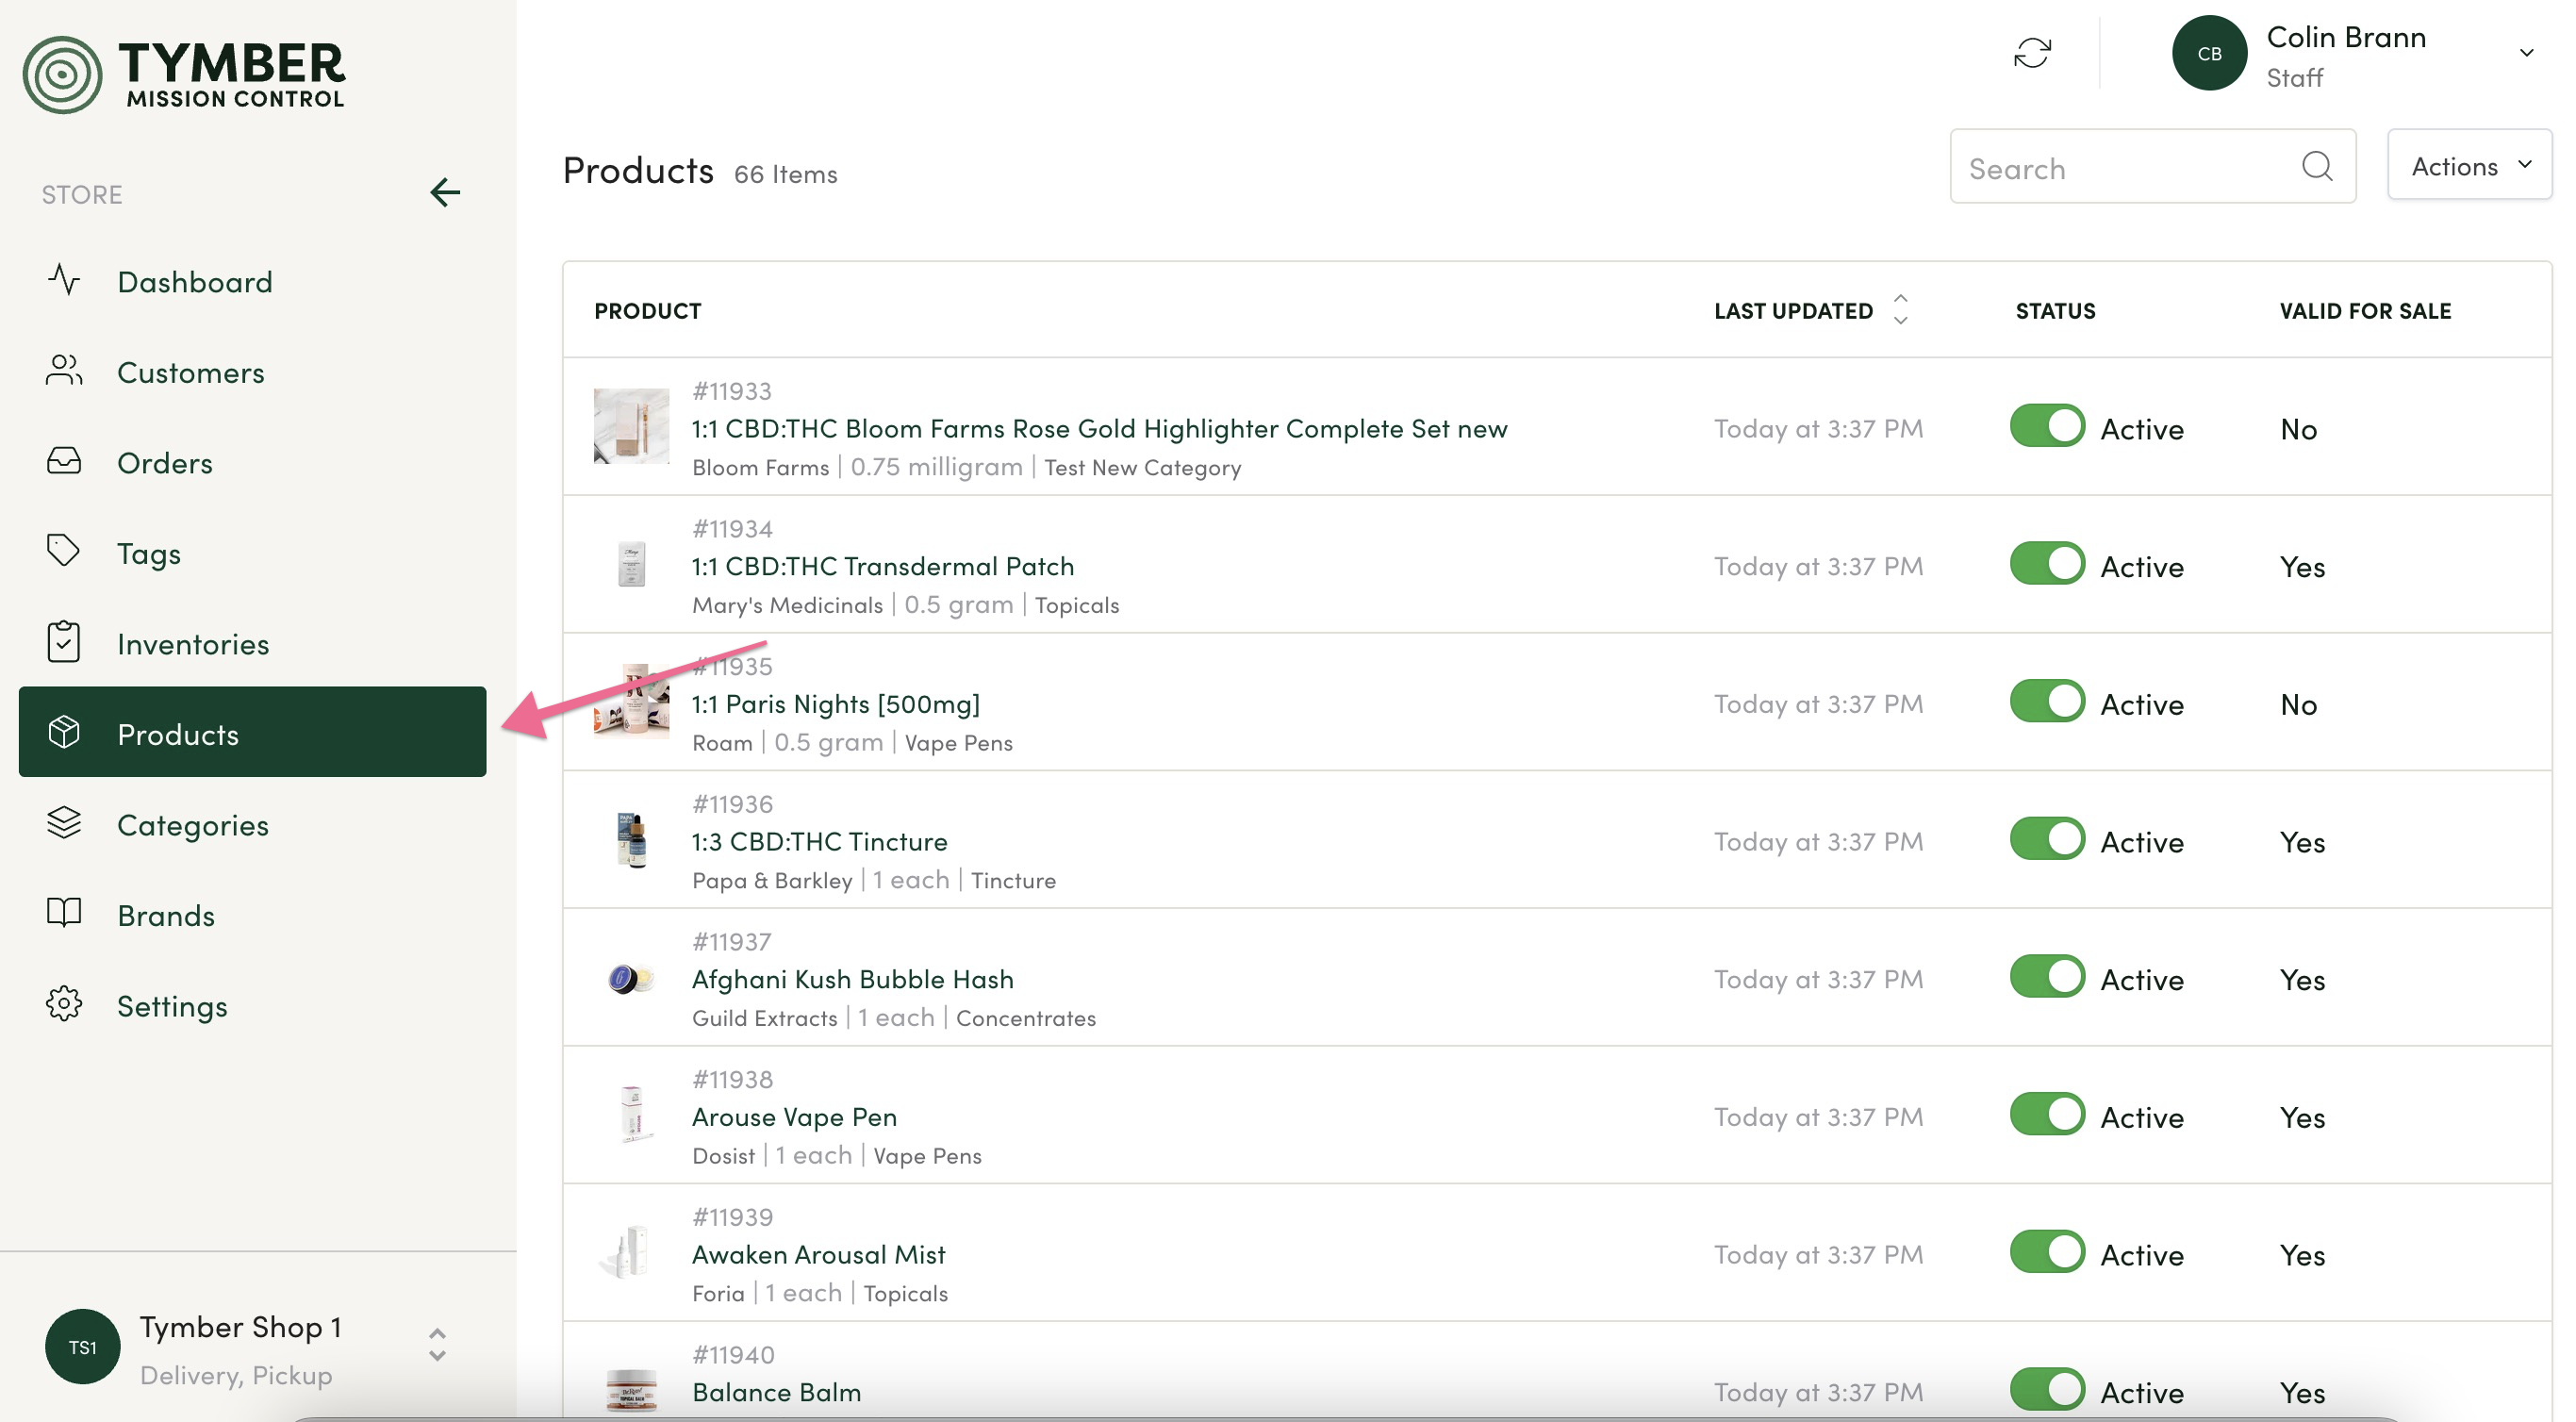The height and width of the screenshot is (1422, 2576).
Task: Click the Bloom Farms Rose Gold thumbnail
Action: pos(631,426)
